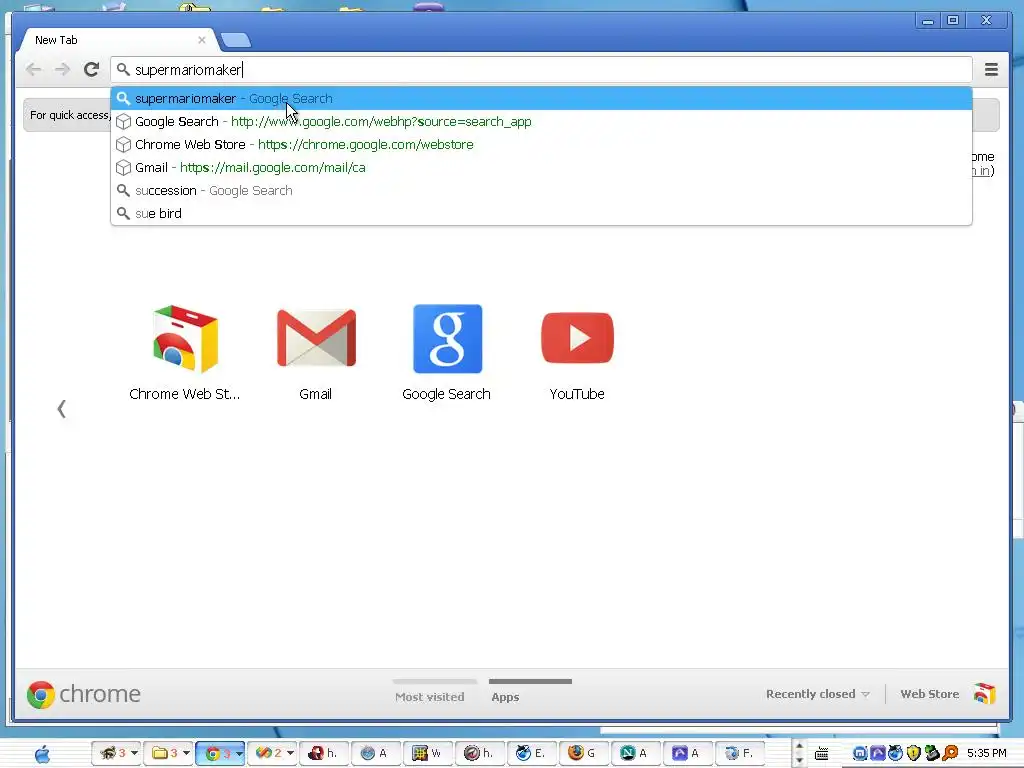Switch to the 'W' taskbar window

427,753
